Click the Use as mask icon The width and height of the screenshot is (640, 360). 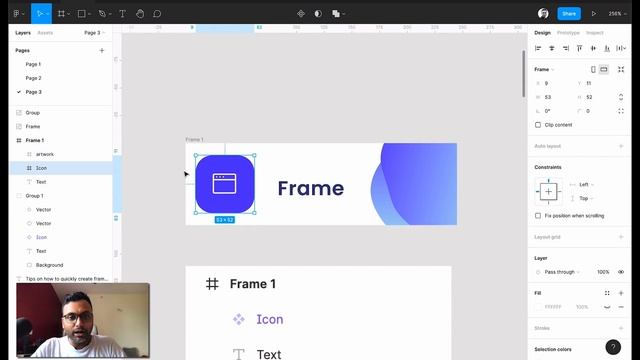pos(318,13)
